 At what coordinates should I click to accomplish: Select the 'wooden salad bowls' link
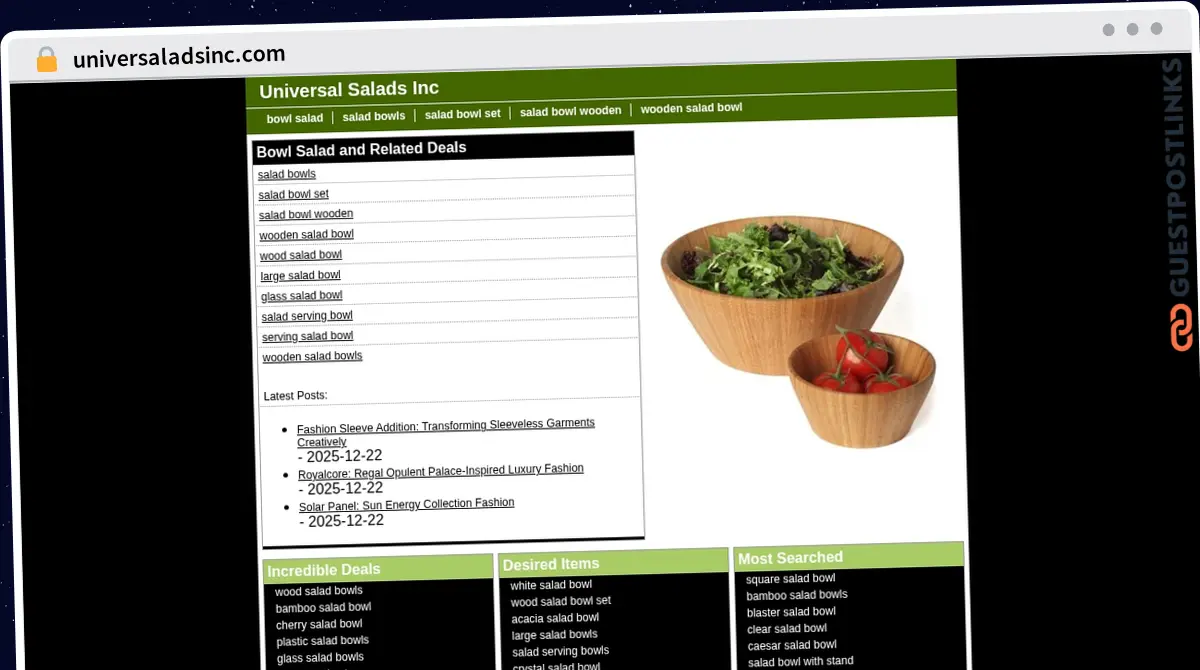[x=313, y=356]
